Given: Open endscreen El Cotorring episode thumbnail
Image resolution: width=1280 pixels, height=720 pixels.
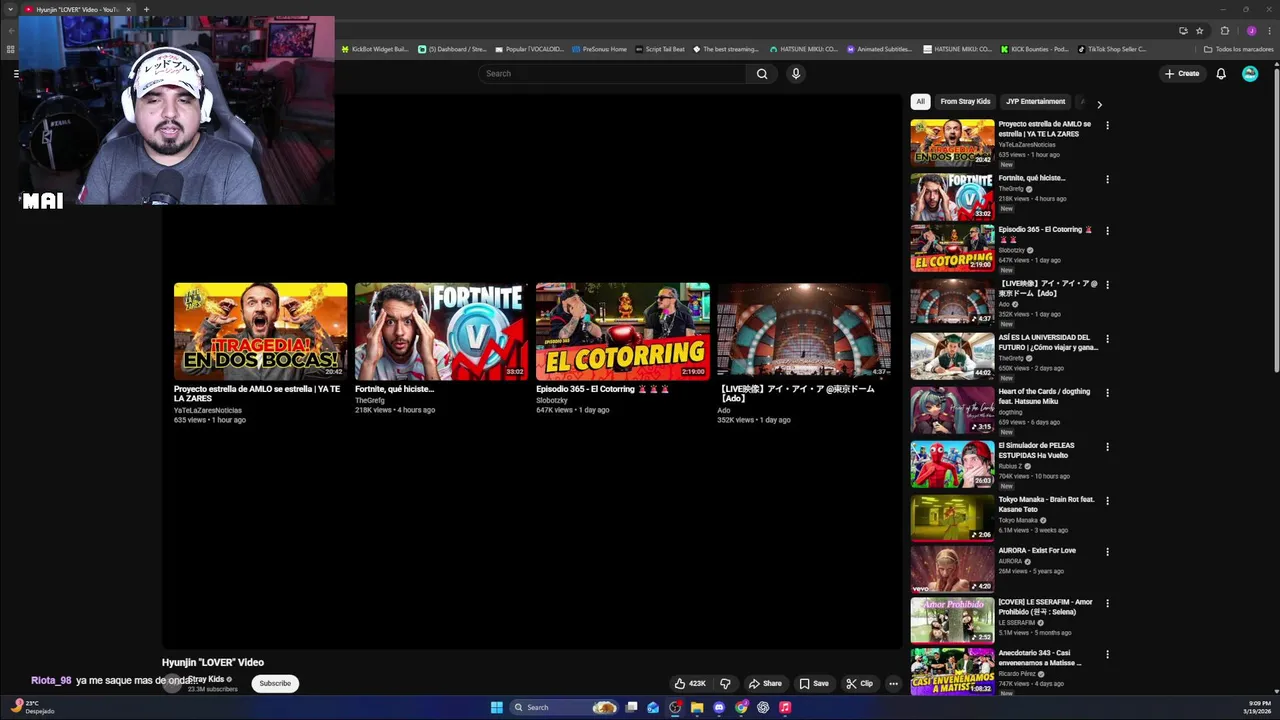Looking at the screenshot, I should (622, 331).
